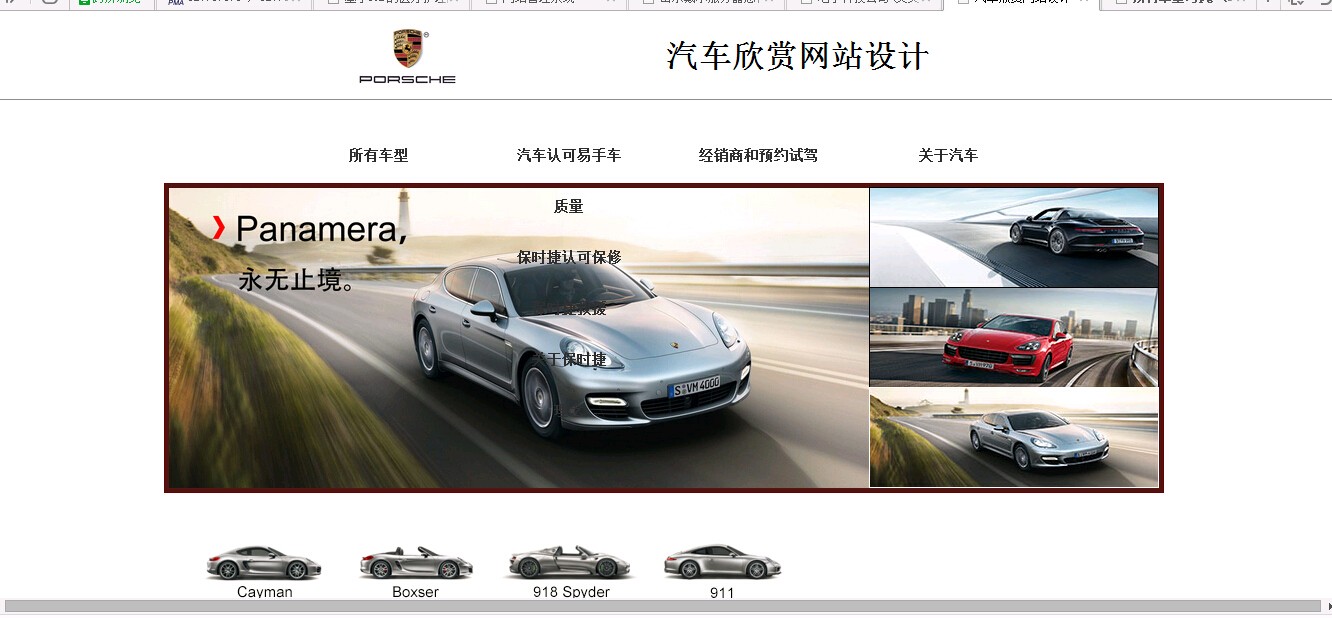Click the Boxster convertible car image
The width and height of the screenshot is (1332, 618).
(416, 563)
